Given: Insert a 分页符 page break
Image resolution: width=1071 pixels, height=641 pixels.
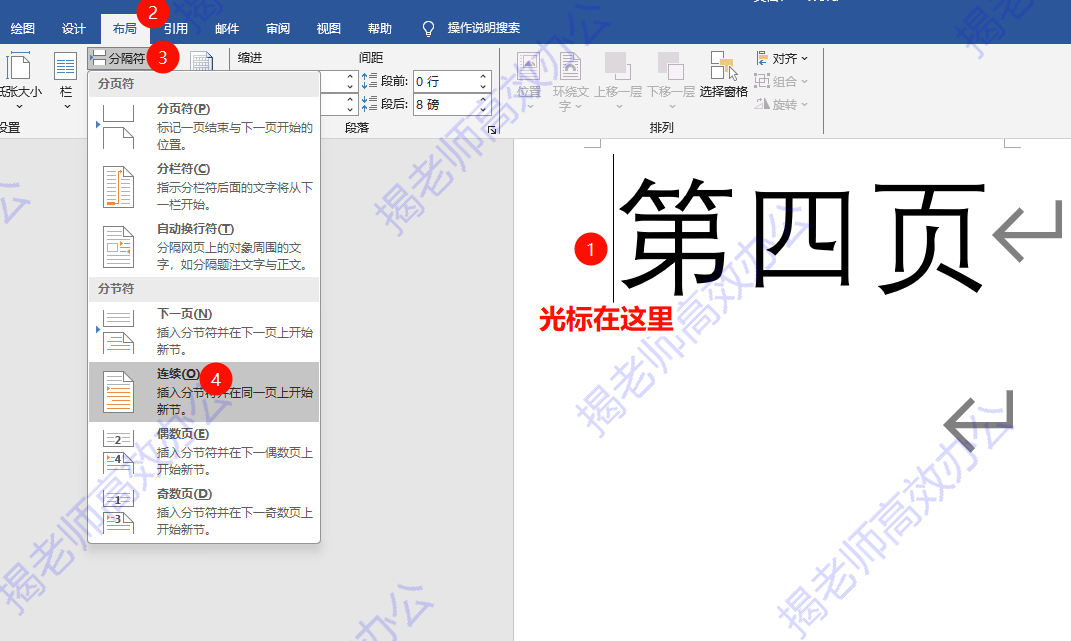Looking at the screenshot, I should tap(204, 126).
